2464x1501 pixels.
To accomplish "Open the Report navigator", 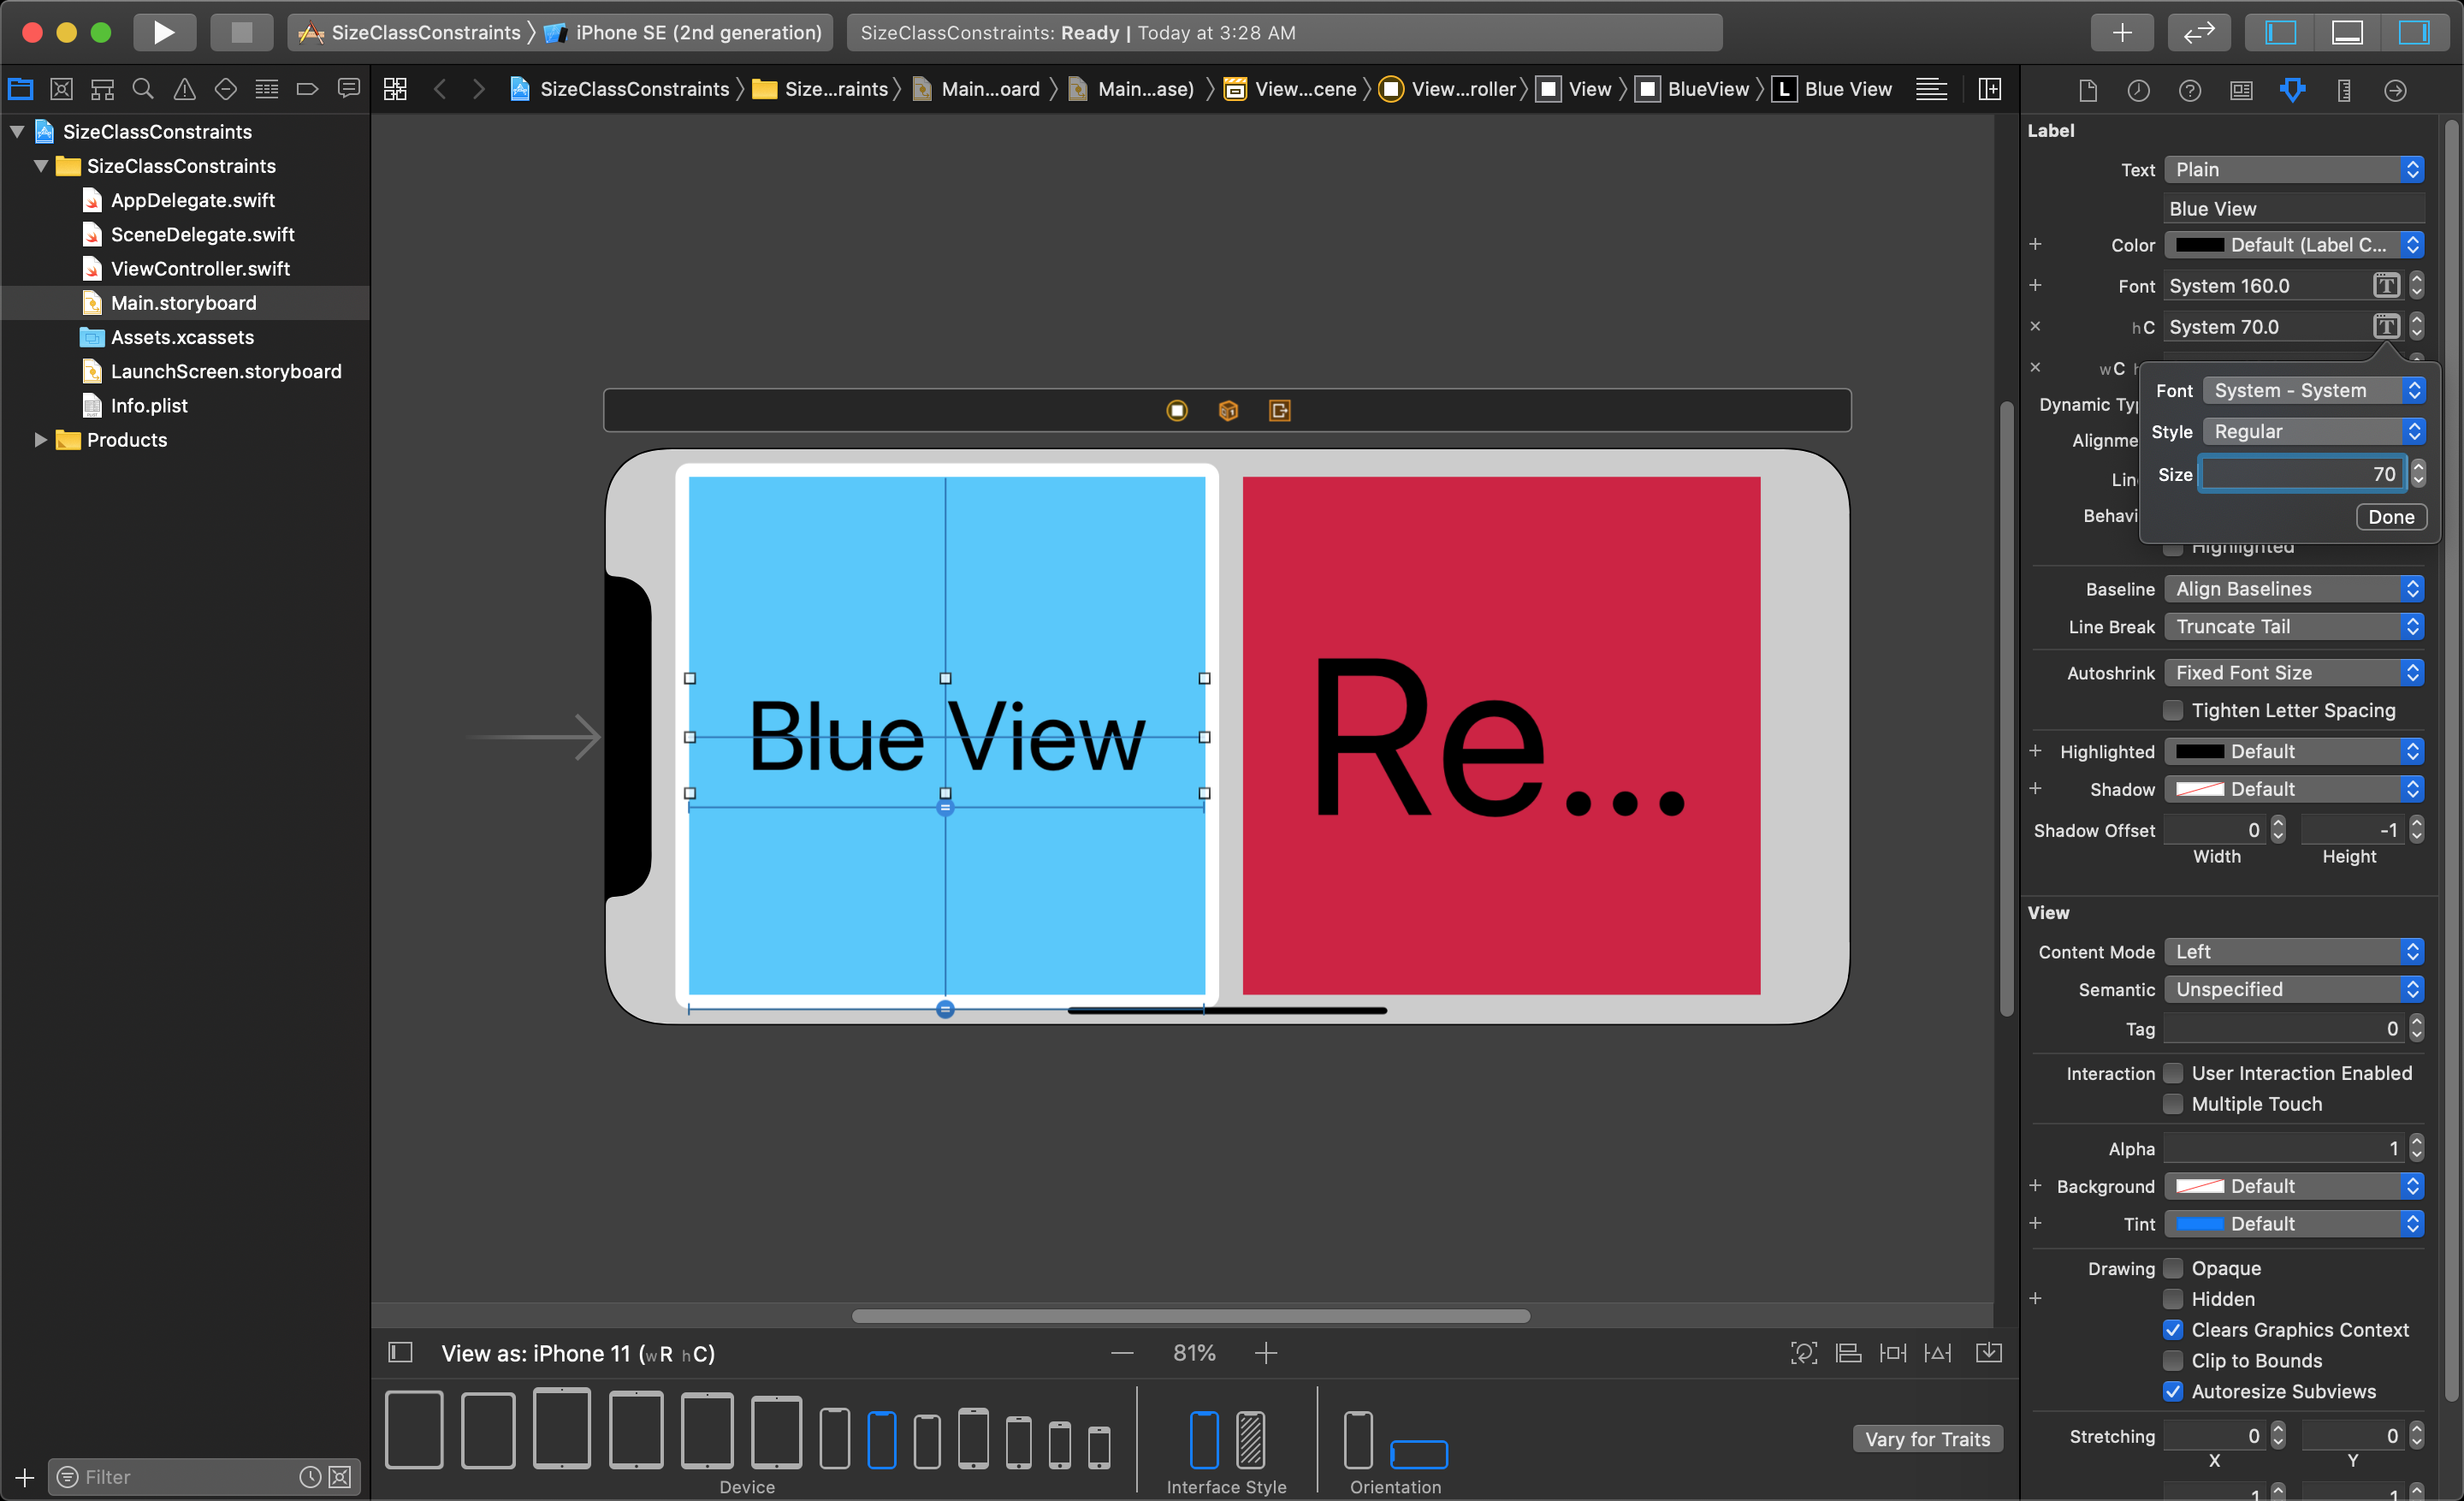I will 349,89.
